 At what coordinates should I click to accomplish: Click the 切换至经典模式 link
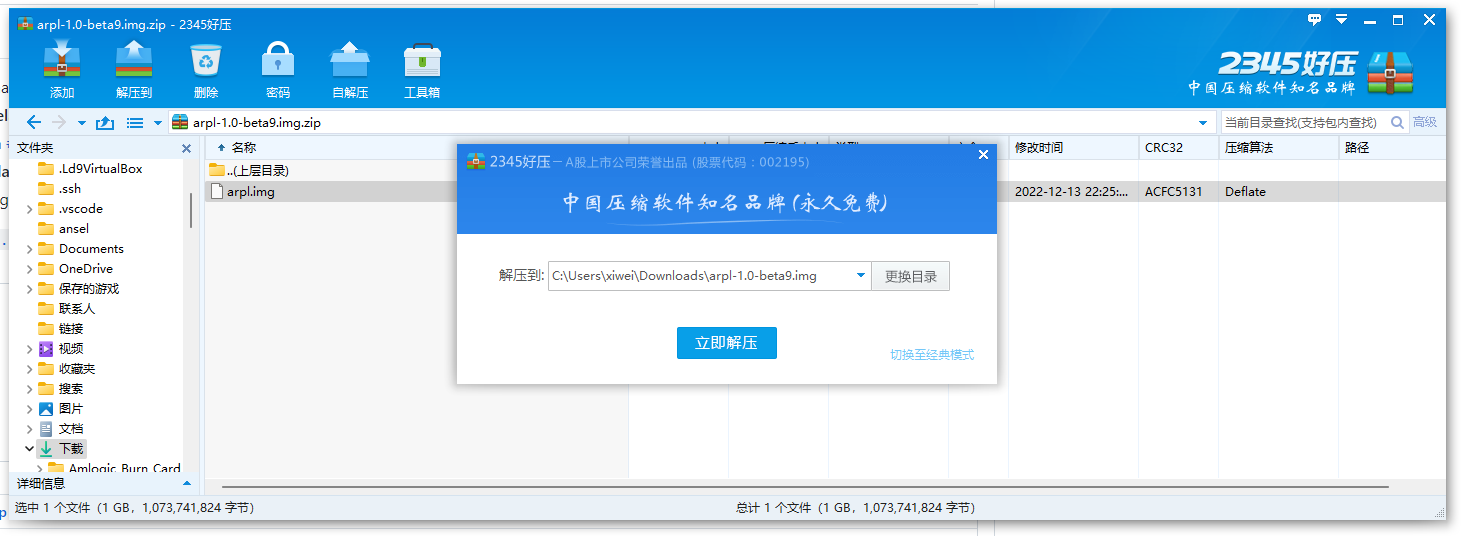pyautogui.click(x=932, y=355)
